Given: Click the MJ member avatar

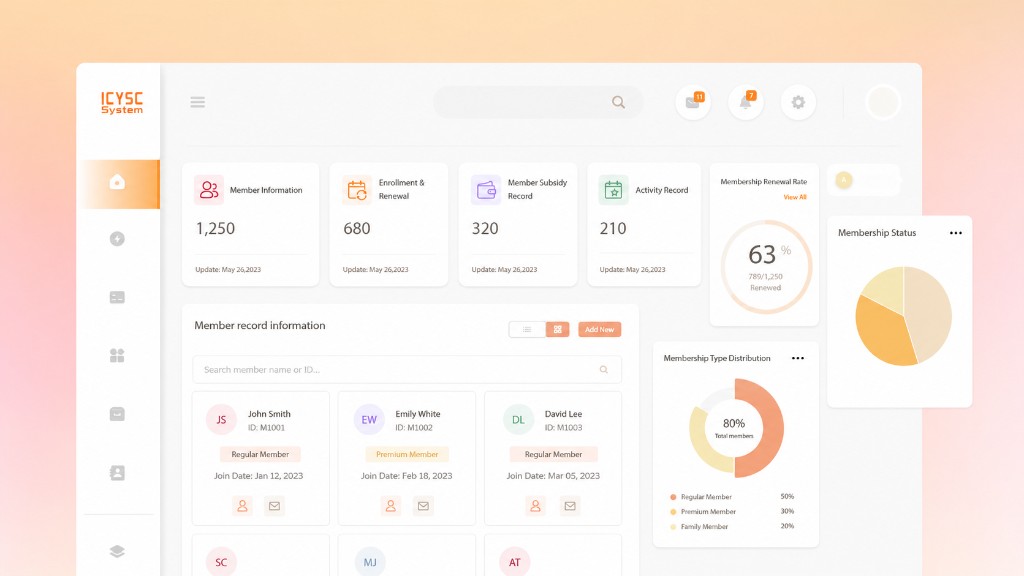Looking at the screenshot, I should tap(370, 562).
